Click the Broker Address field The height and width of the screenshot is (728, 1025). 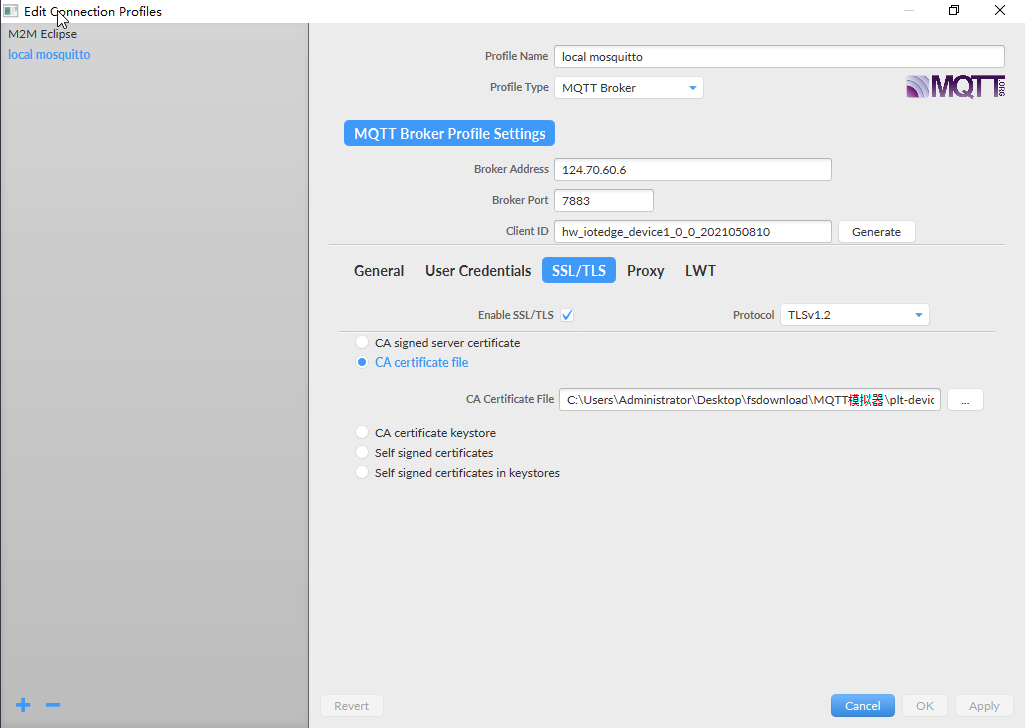click(x=693, y=170)
